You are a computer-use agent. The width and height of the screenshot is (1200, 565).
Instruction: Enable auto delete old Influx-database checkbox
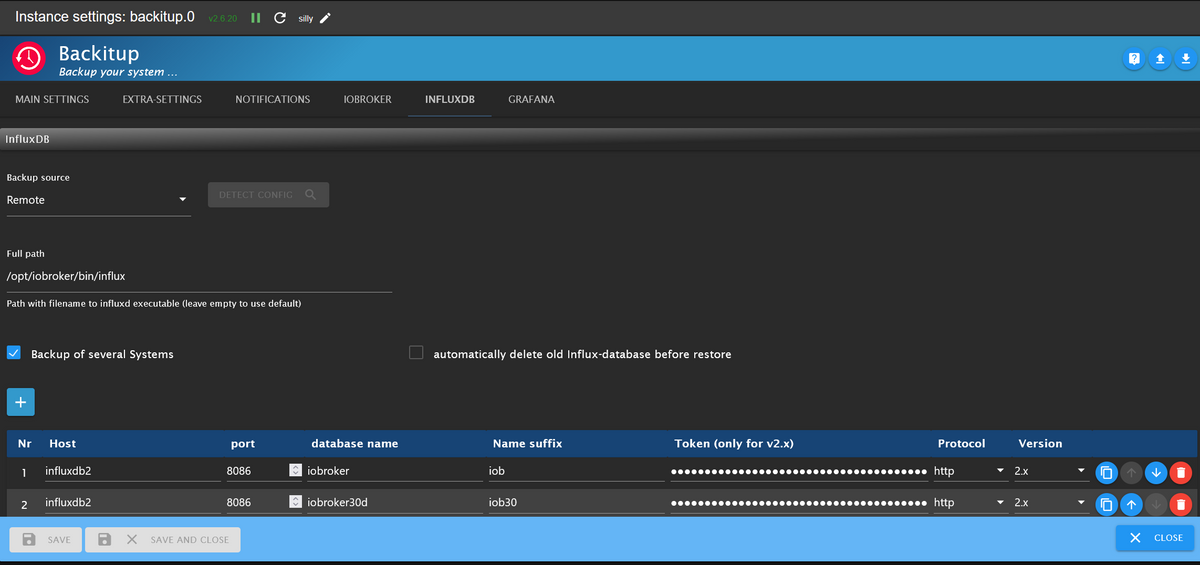tap(417, 353)
